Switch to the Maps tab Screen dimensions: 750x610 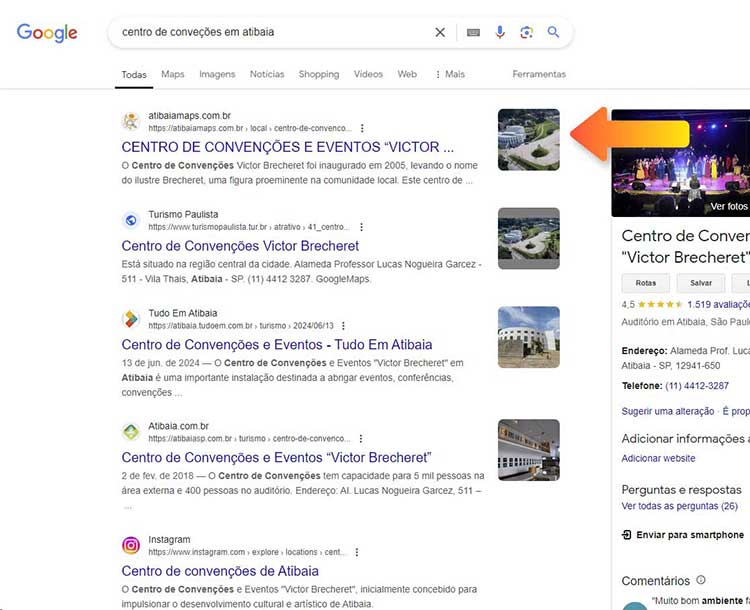[x=173, y=74]
